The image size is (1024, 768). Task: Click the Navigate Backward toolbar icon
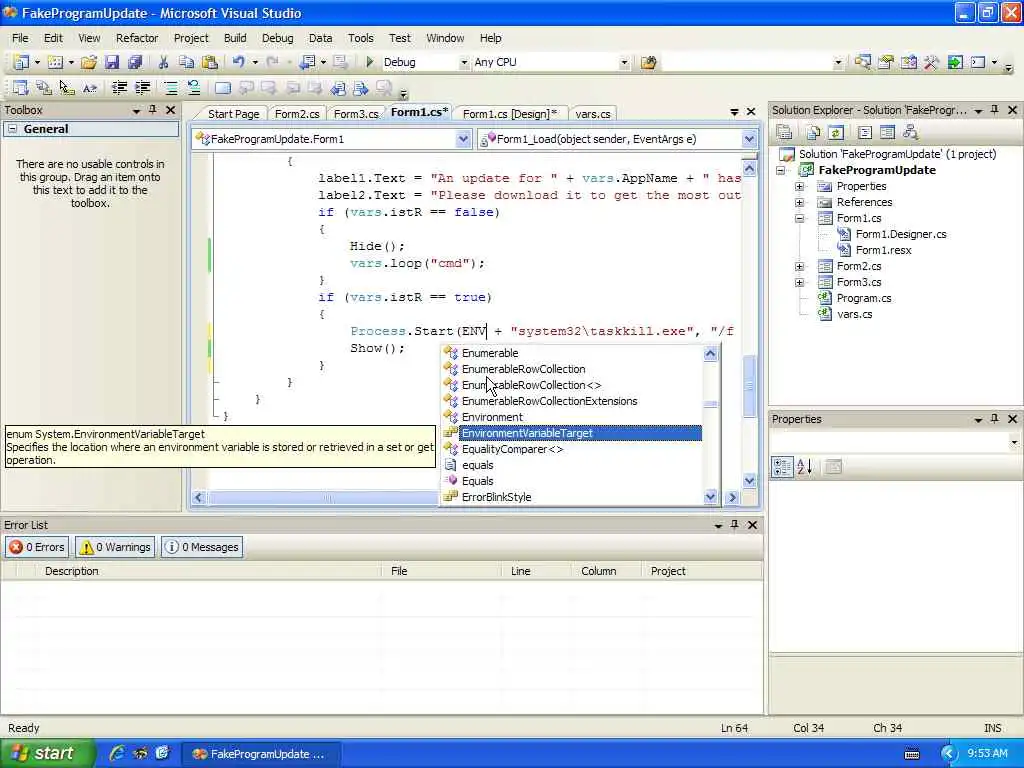(307, 62)
